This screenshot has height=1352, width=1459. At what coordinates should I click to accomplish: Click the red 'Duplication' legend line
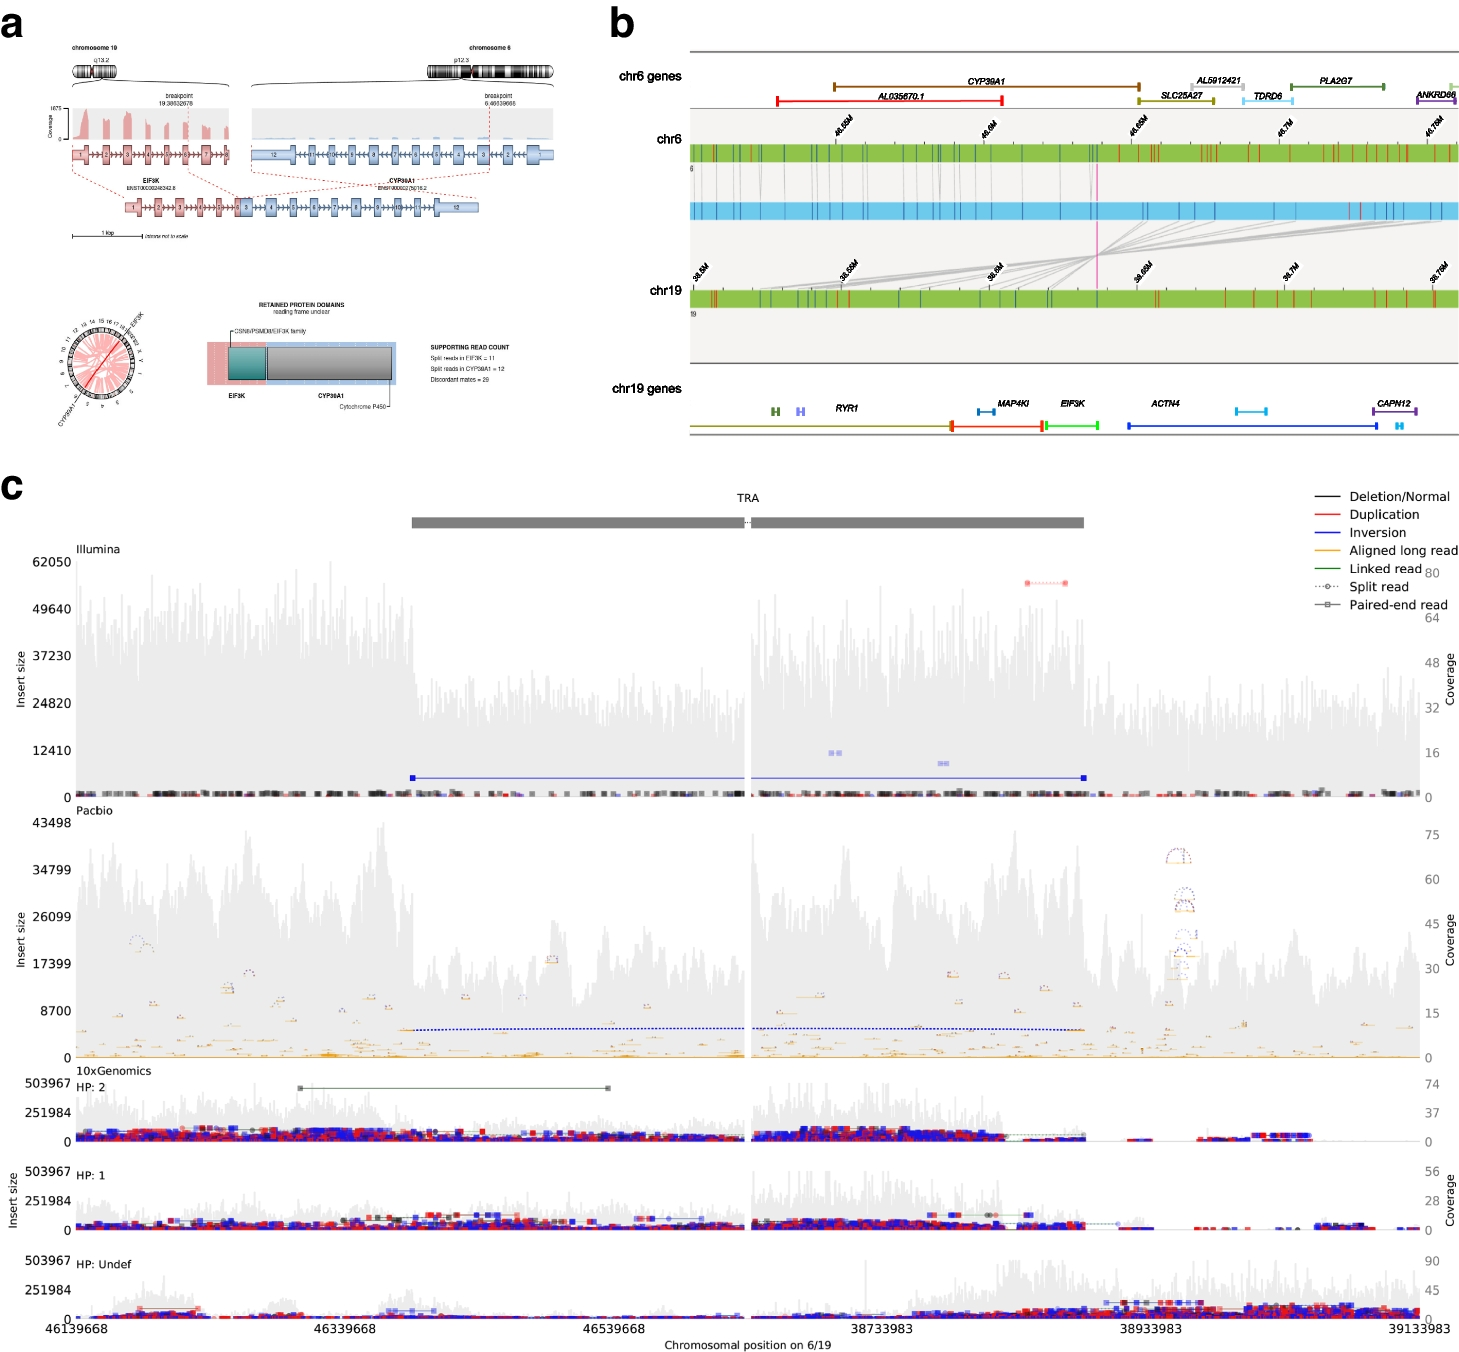1327,515
